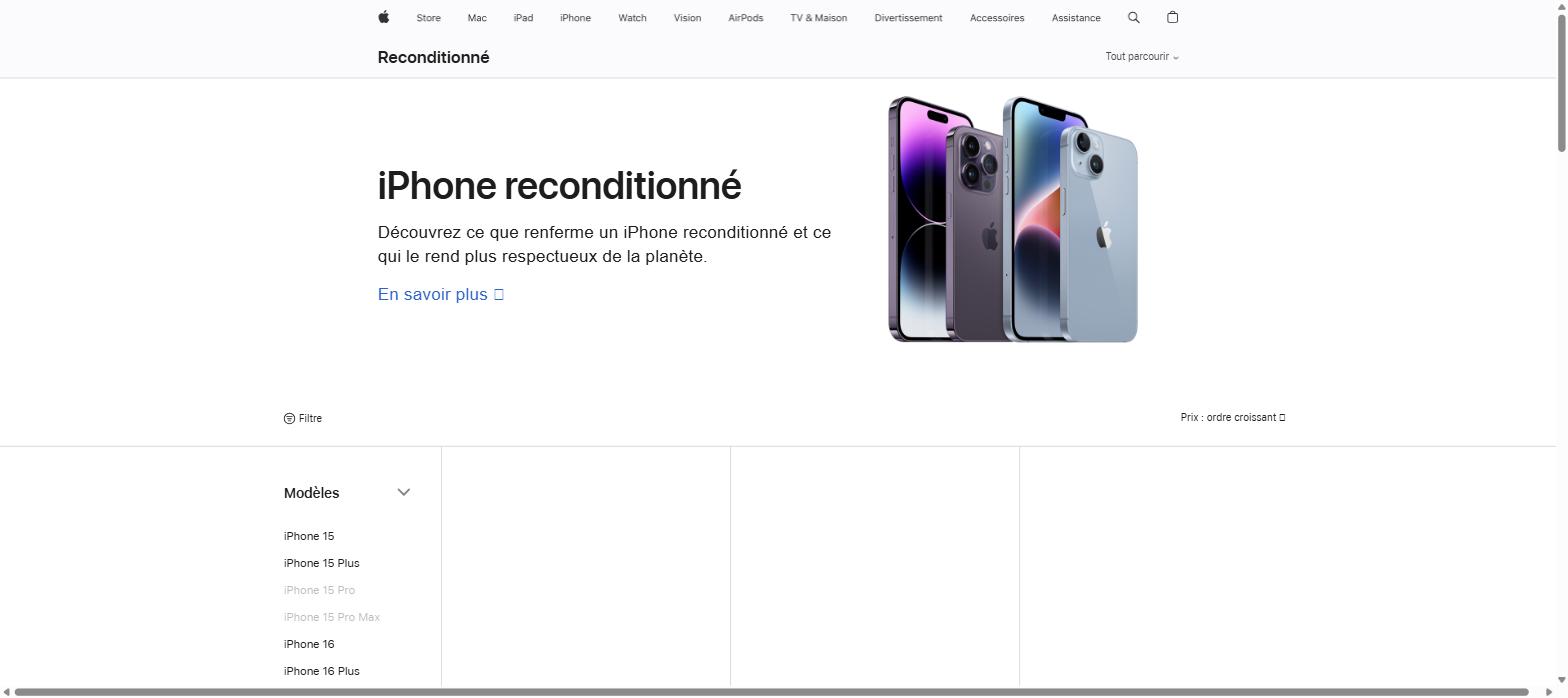Open the Divertissement menu

(908, 18)
